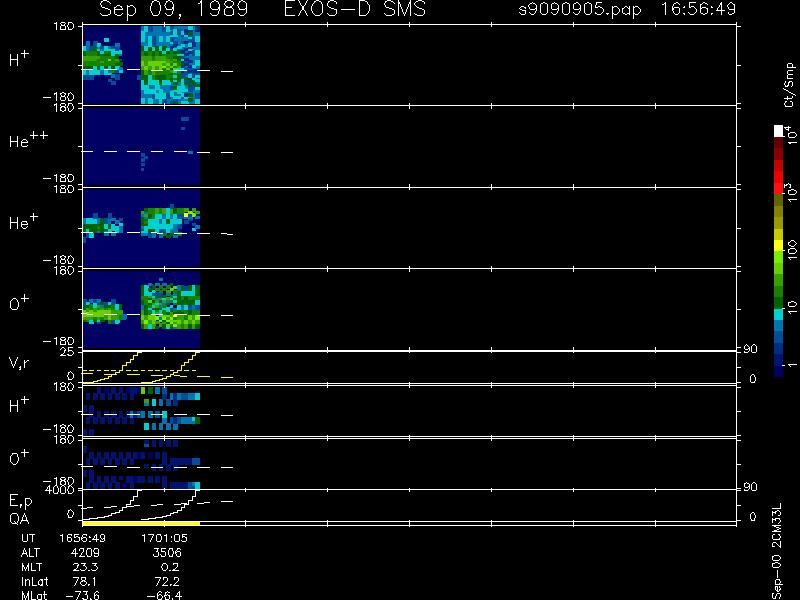Click the "EXOS-D SMS" title text

click(355, 9)
